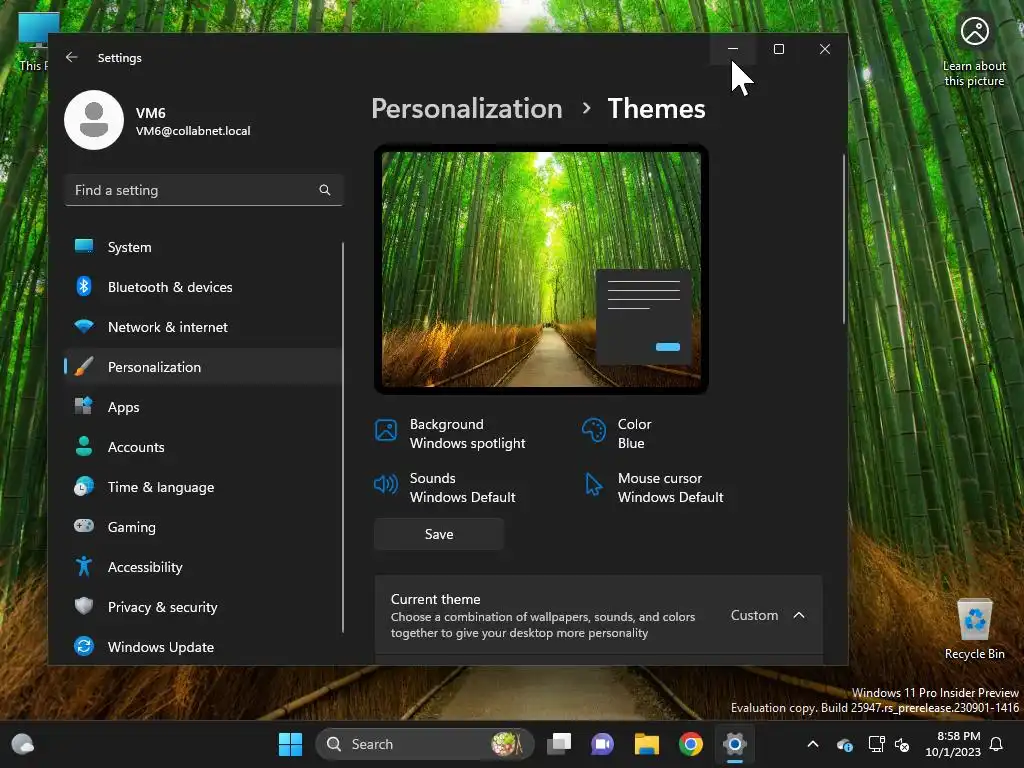Viewport: 1024px width, 768px height.
Task: Click the Time & language clock icon
Action: 84,487
